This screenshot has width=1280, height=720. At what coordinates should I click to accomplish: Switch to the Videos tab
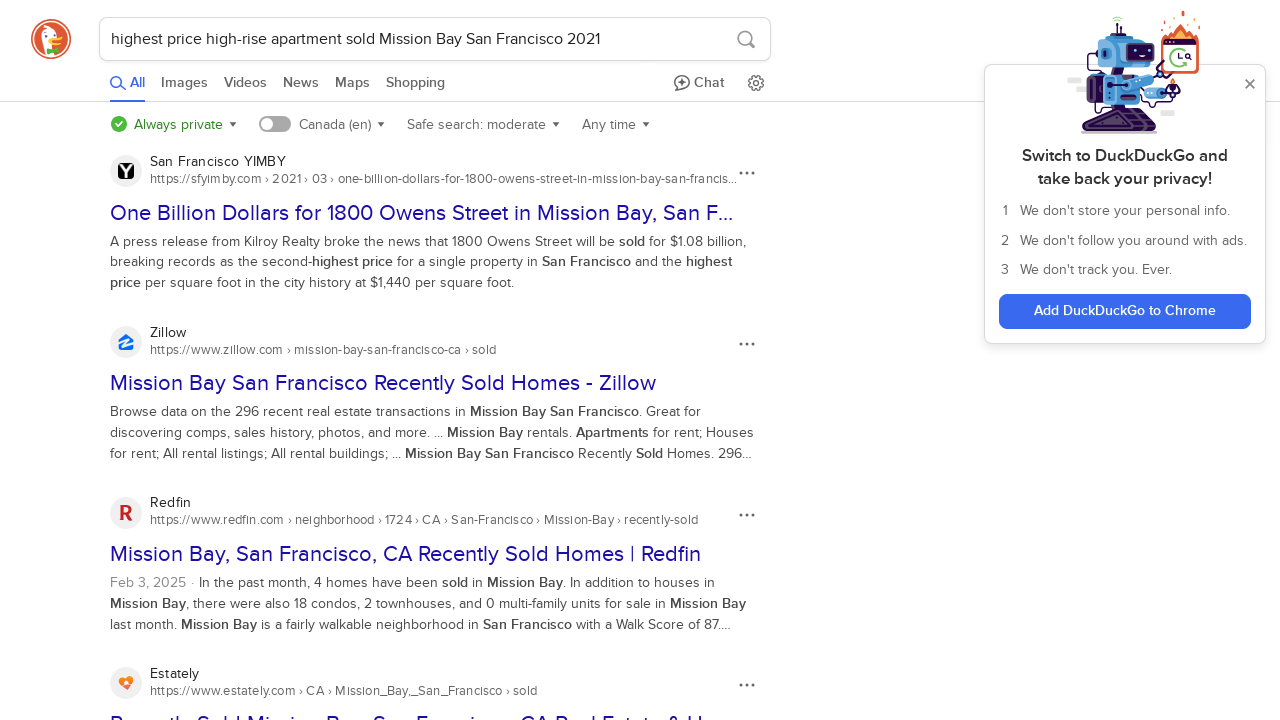click(245, 83)
